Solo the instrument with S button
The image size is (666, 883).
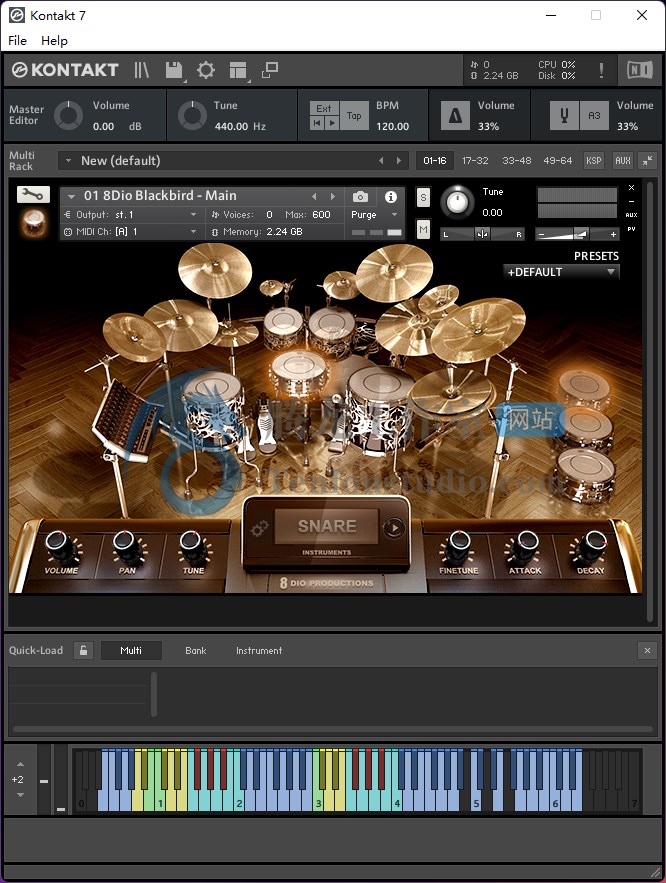(423, 198)
